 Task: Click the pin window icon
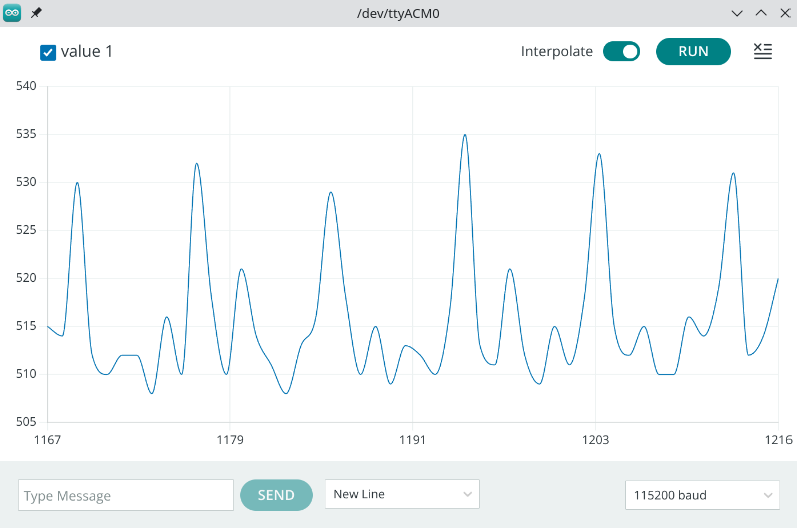click(36, 13)
